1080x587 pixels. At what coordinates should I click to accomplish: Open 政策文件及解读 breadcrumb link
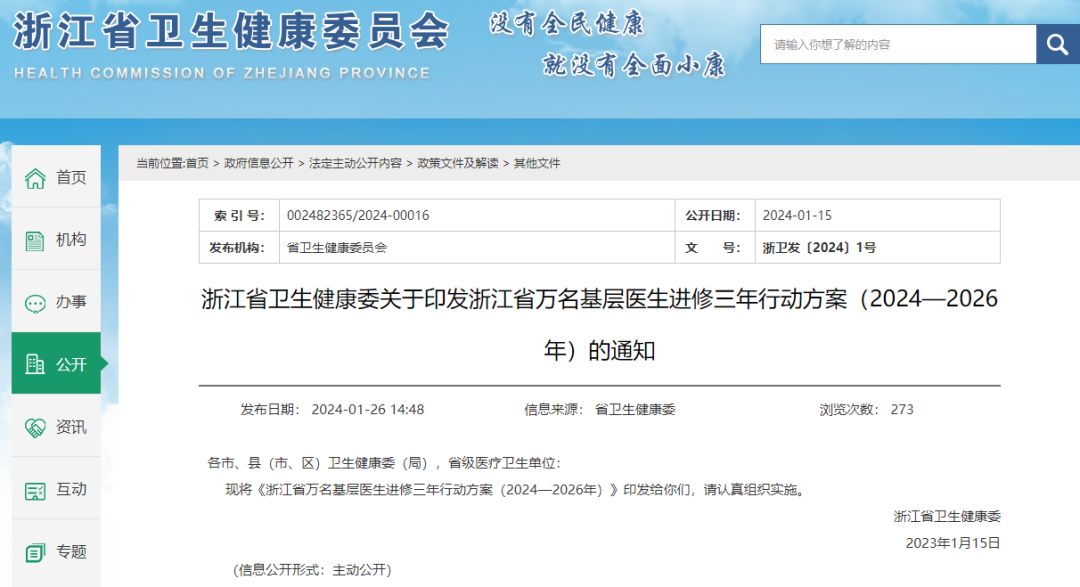click(x=458, y=163)
